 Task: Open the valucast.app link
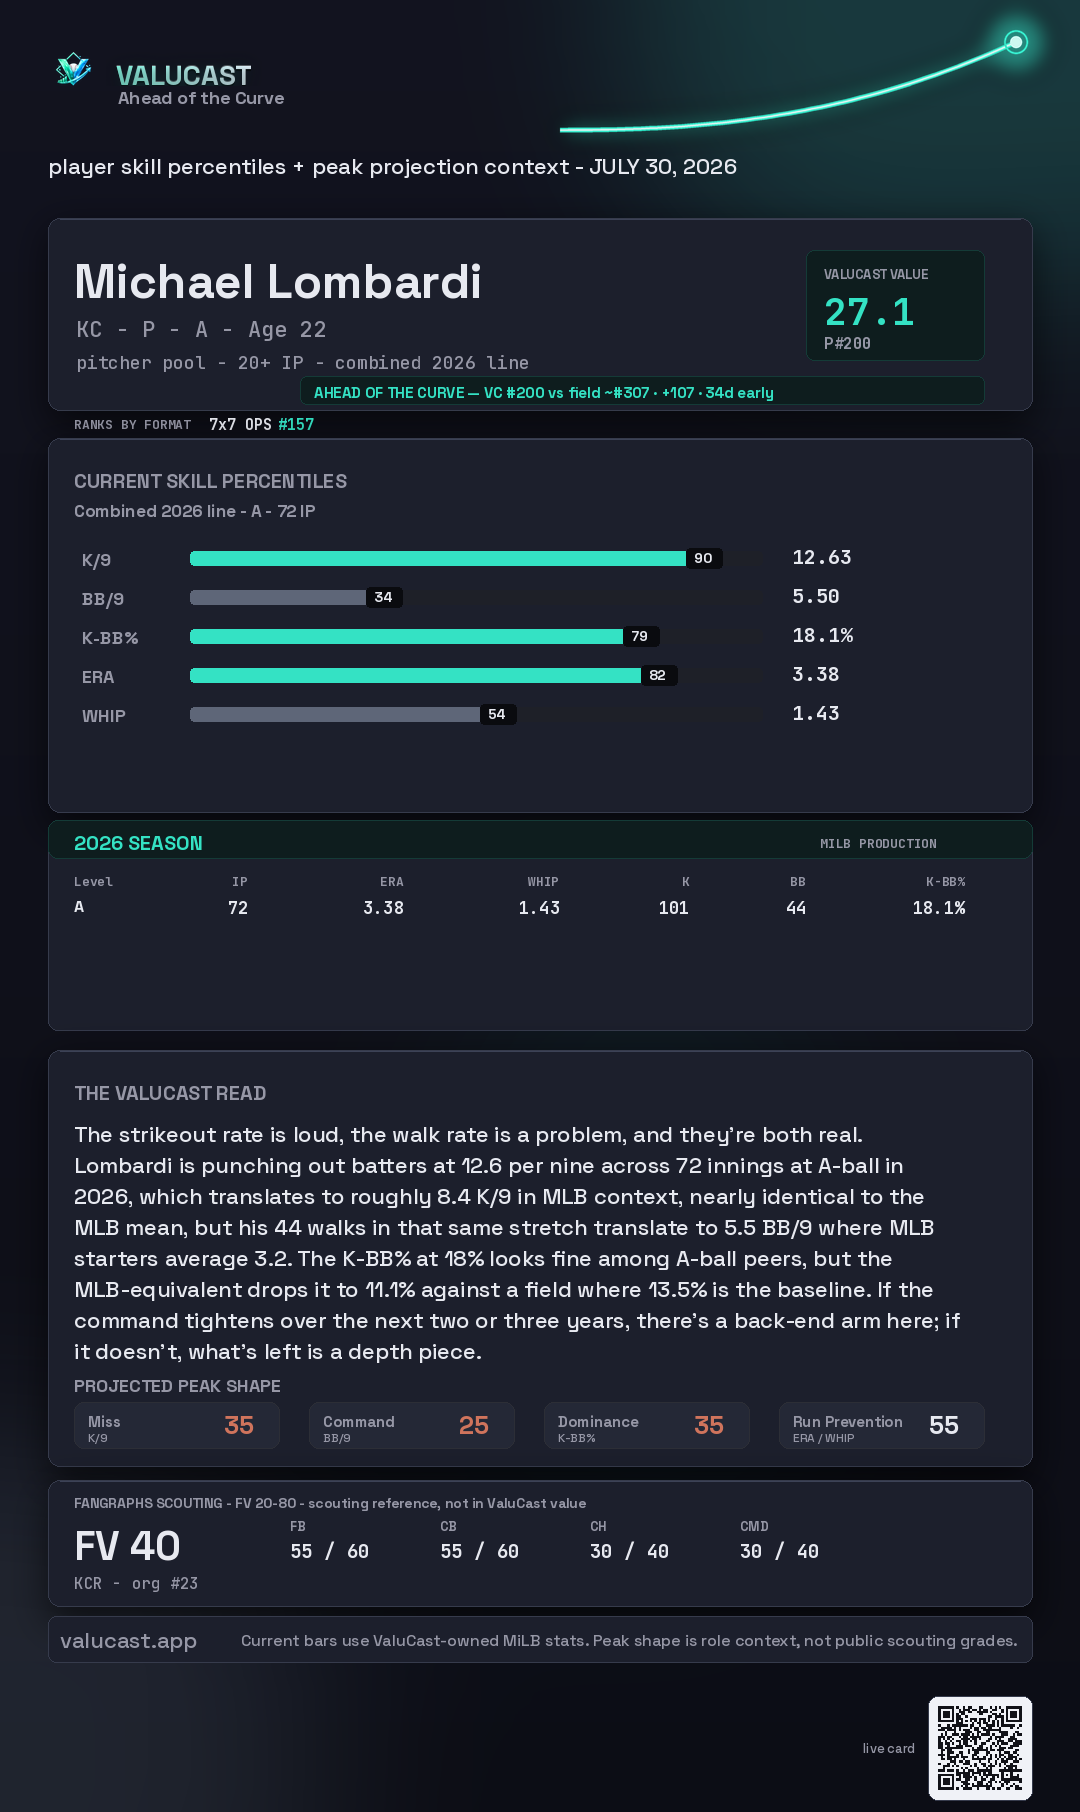pyautogui.click(x=128, y=1640)
